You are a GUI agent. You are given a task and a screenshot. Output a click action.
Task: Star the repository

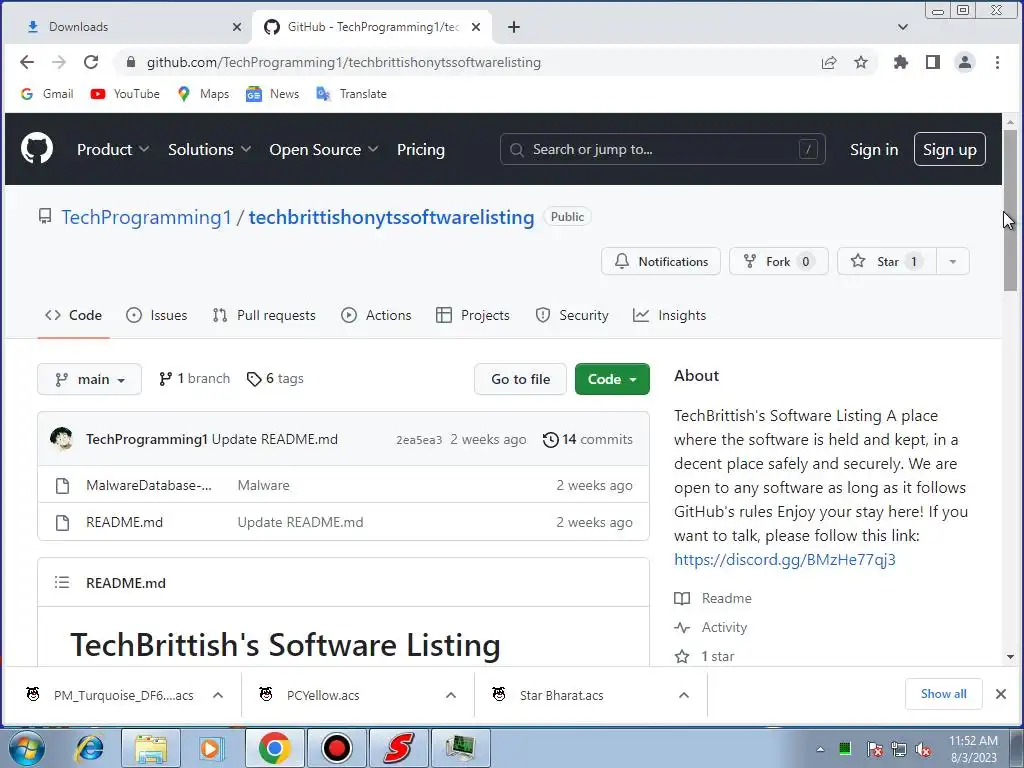coord(887,261)
